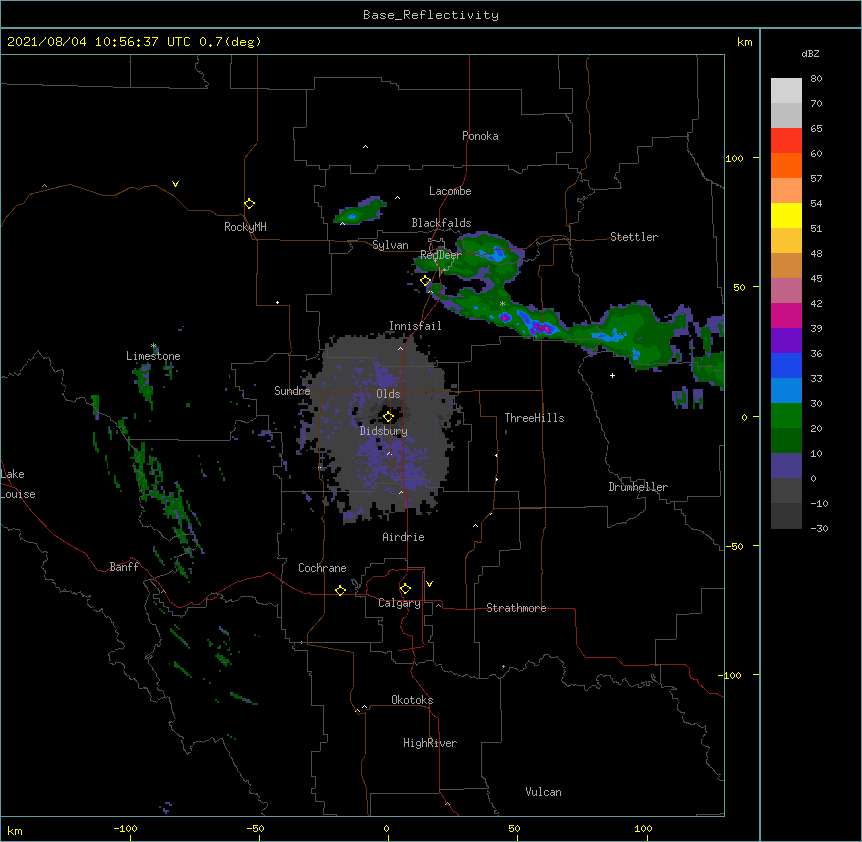Click the Olds label
The image size is (862, 842).
point(388,394)
